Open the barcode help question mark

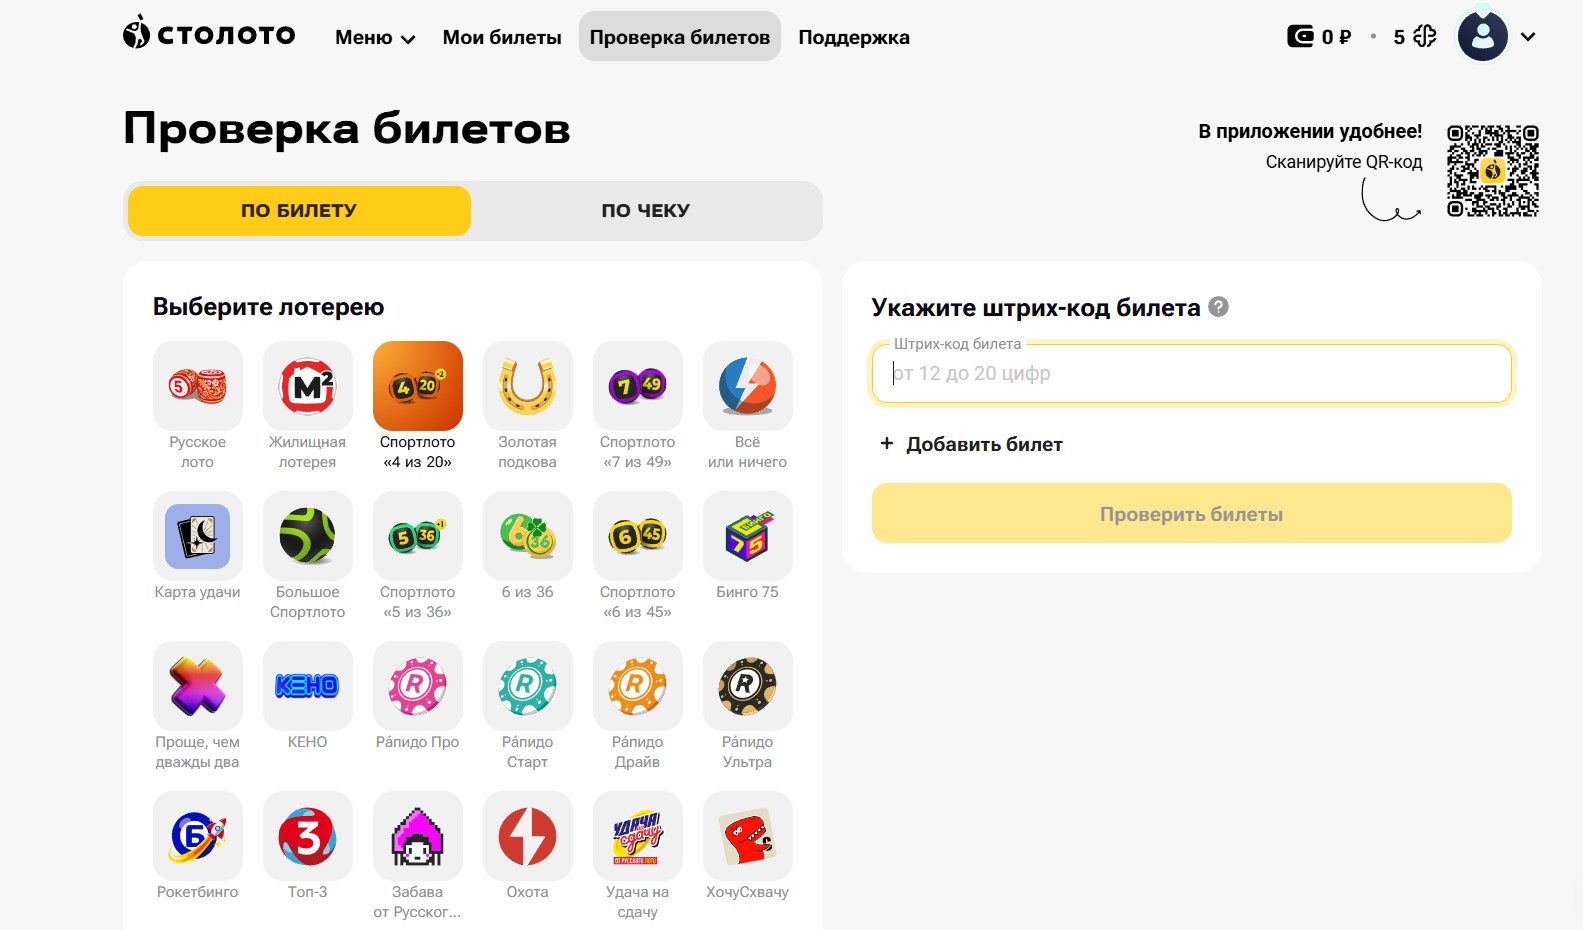pos(1218,307)
